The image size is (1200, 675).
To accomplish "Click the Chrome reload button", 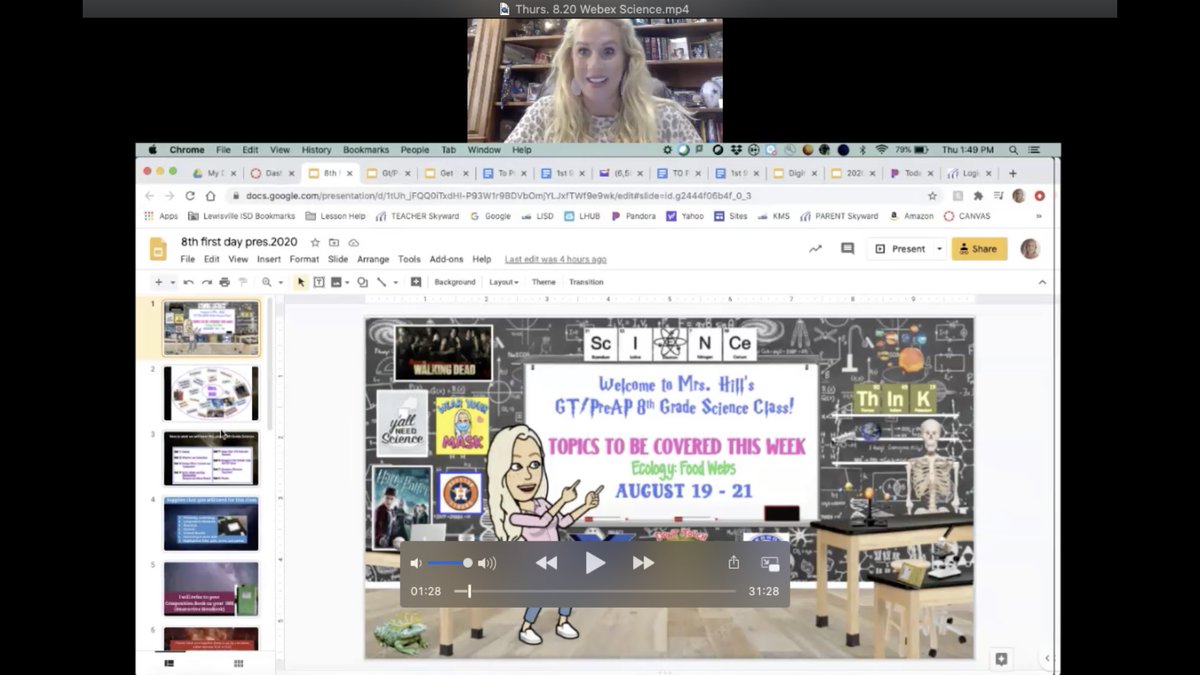I will coord(190,196).
